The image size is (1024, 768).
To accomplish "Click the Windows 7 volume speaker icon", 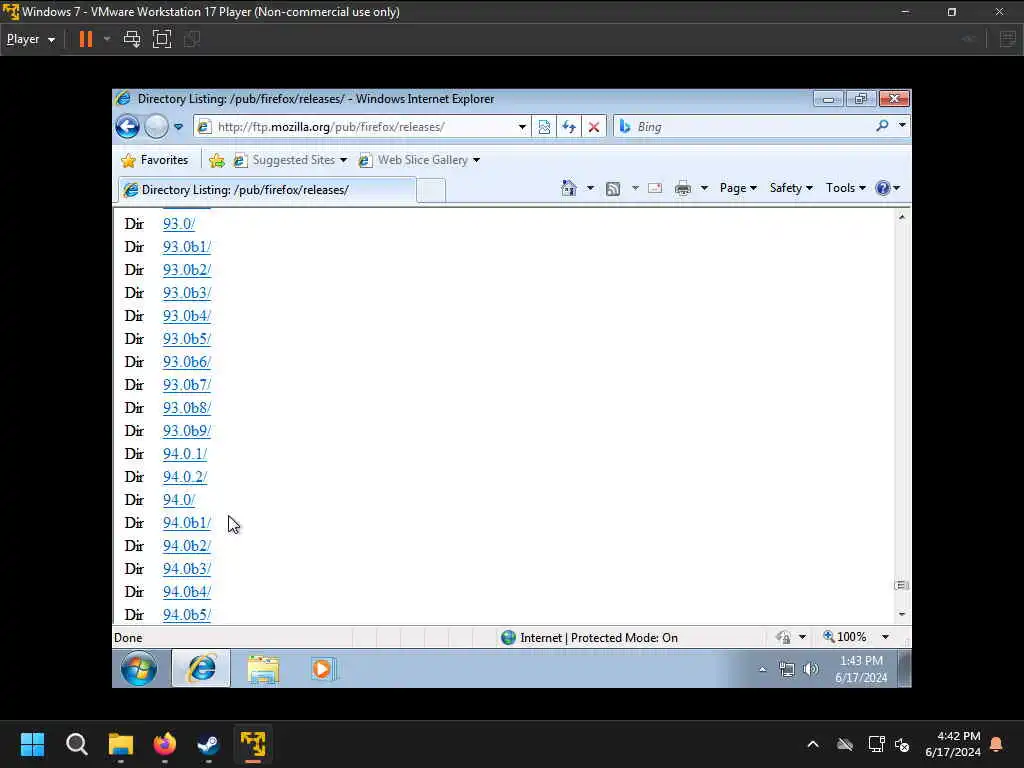I will pos(810,669).
